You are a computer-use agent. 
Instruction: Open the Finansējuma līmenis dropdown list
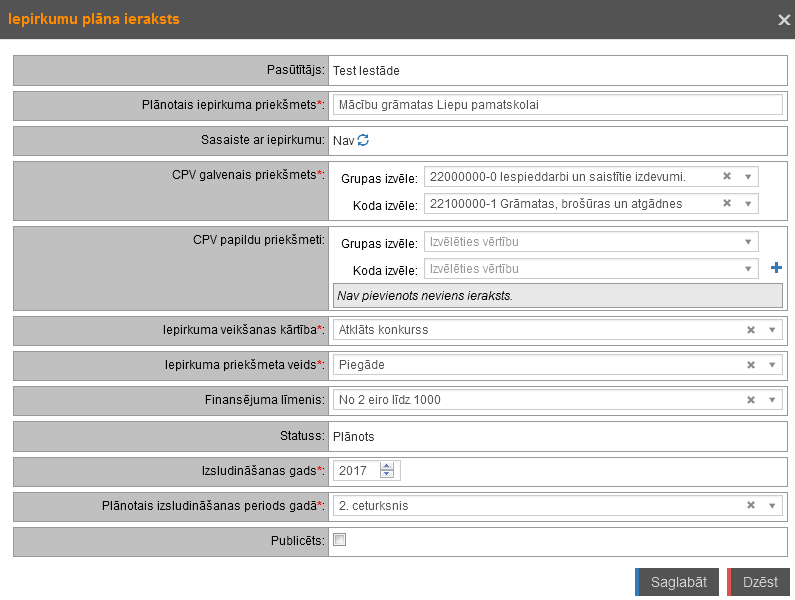click(x=771, y=400)
